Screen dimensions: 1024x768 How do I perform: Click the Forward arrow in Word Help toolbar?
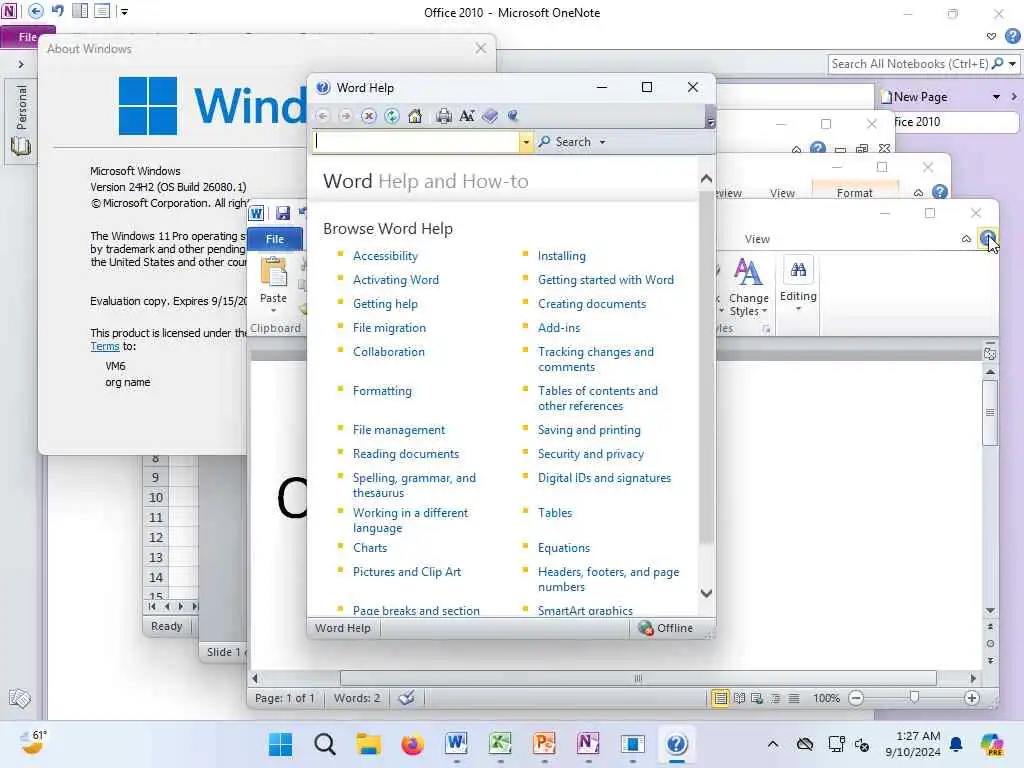pyautogui.click(x=345, y=116)
